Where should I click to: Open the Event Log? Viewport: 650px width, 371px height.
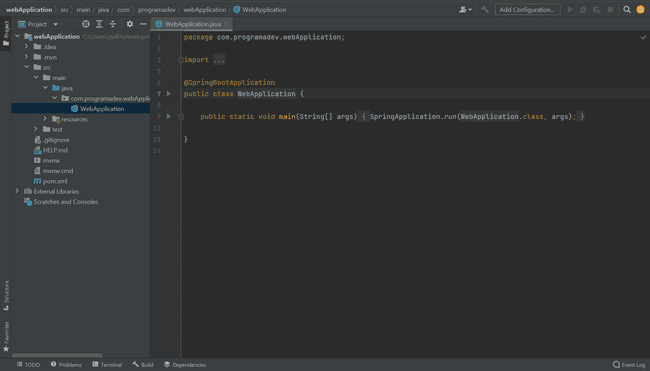coord(629,365)
